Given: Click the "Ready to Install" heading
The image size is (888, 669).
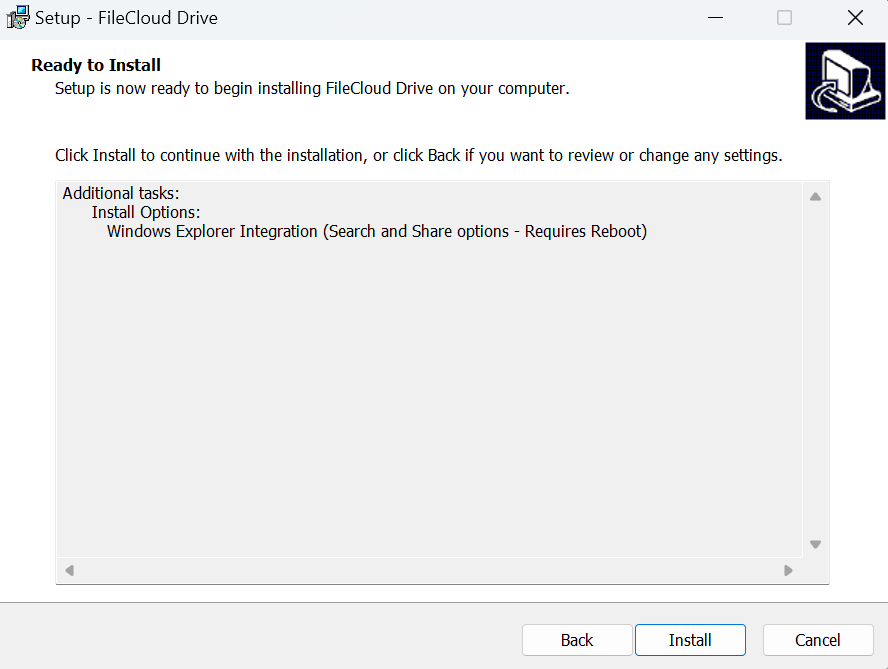Looking at the screenshot, I should [x=96, y=66].
